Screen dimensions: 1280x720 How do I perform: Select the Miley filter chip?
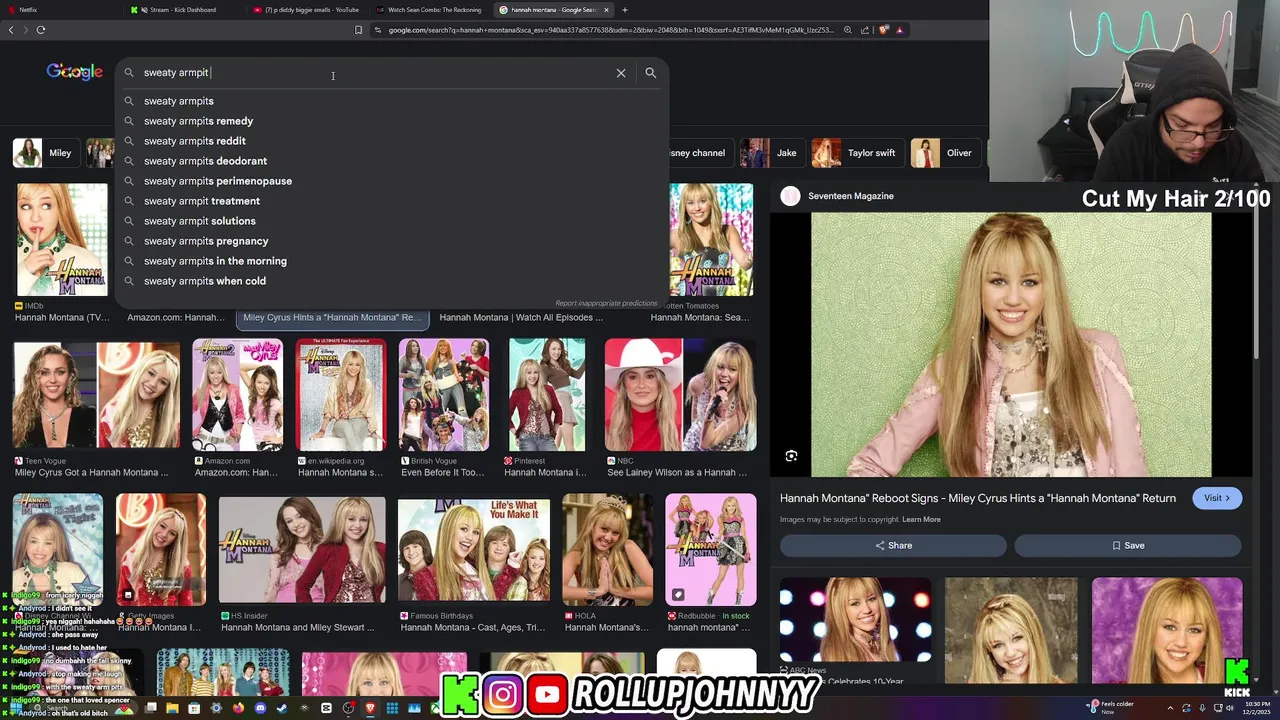(44, 153)
